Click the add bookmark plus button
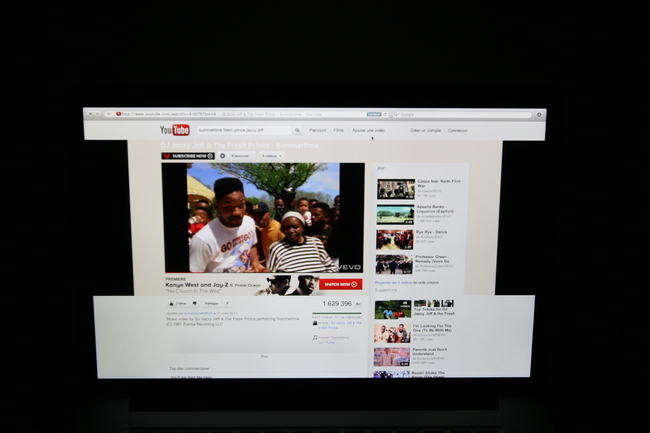This screenshot has height=433, width=650. point(109,114)
